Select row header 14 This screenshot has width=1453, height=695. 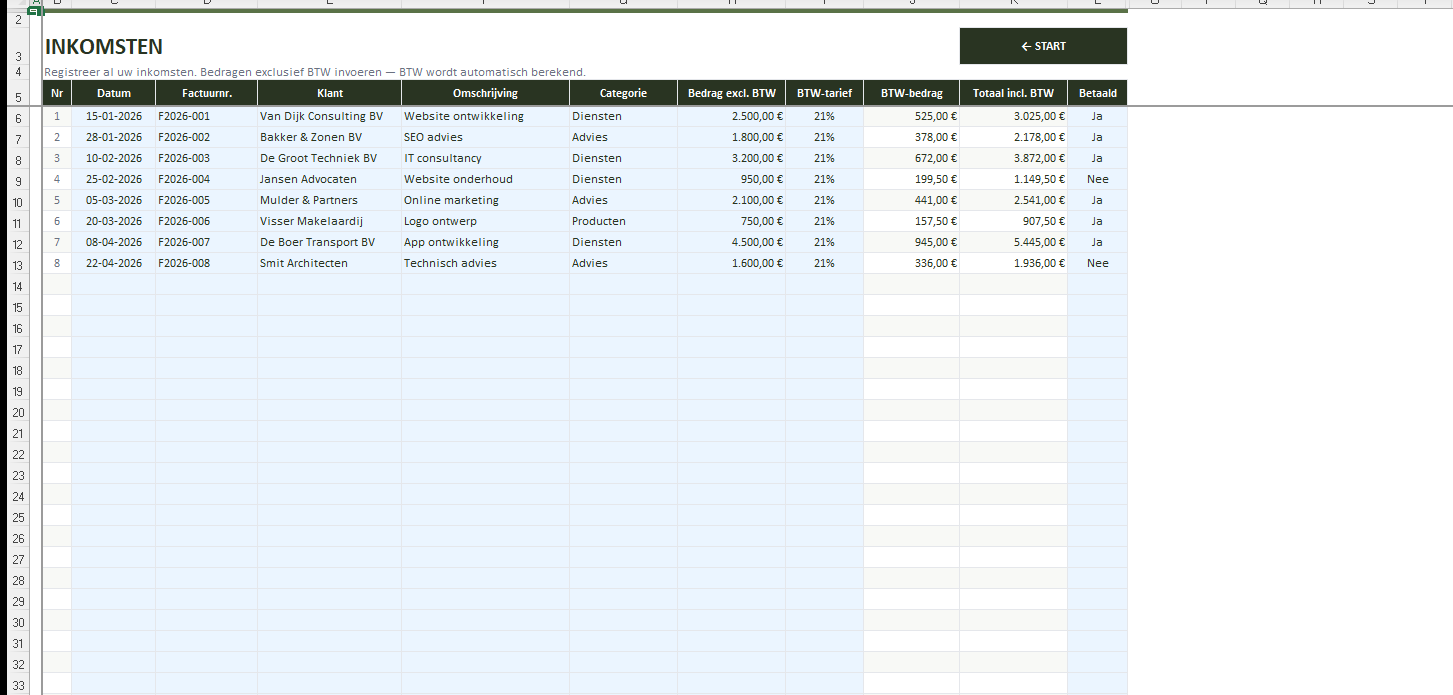[x=17, y=287]
